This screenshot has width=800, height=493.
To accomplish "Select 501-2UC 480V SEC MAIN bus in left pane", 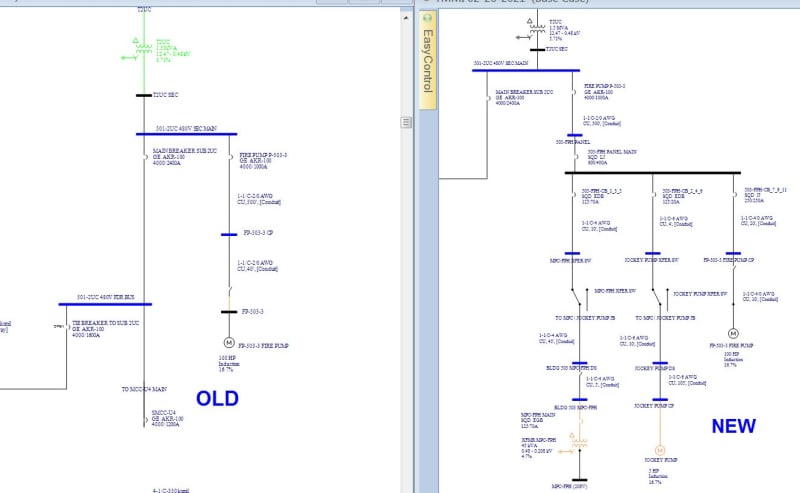I will pos(186,134).
